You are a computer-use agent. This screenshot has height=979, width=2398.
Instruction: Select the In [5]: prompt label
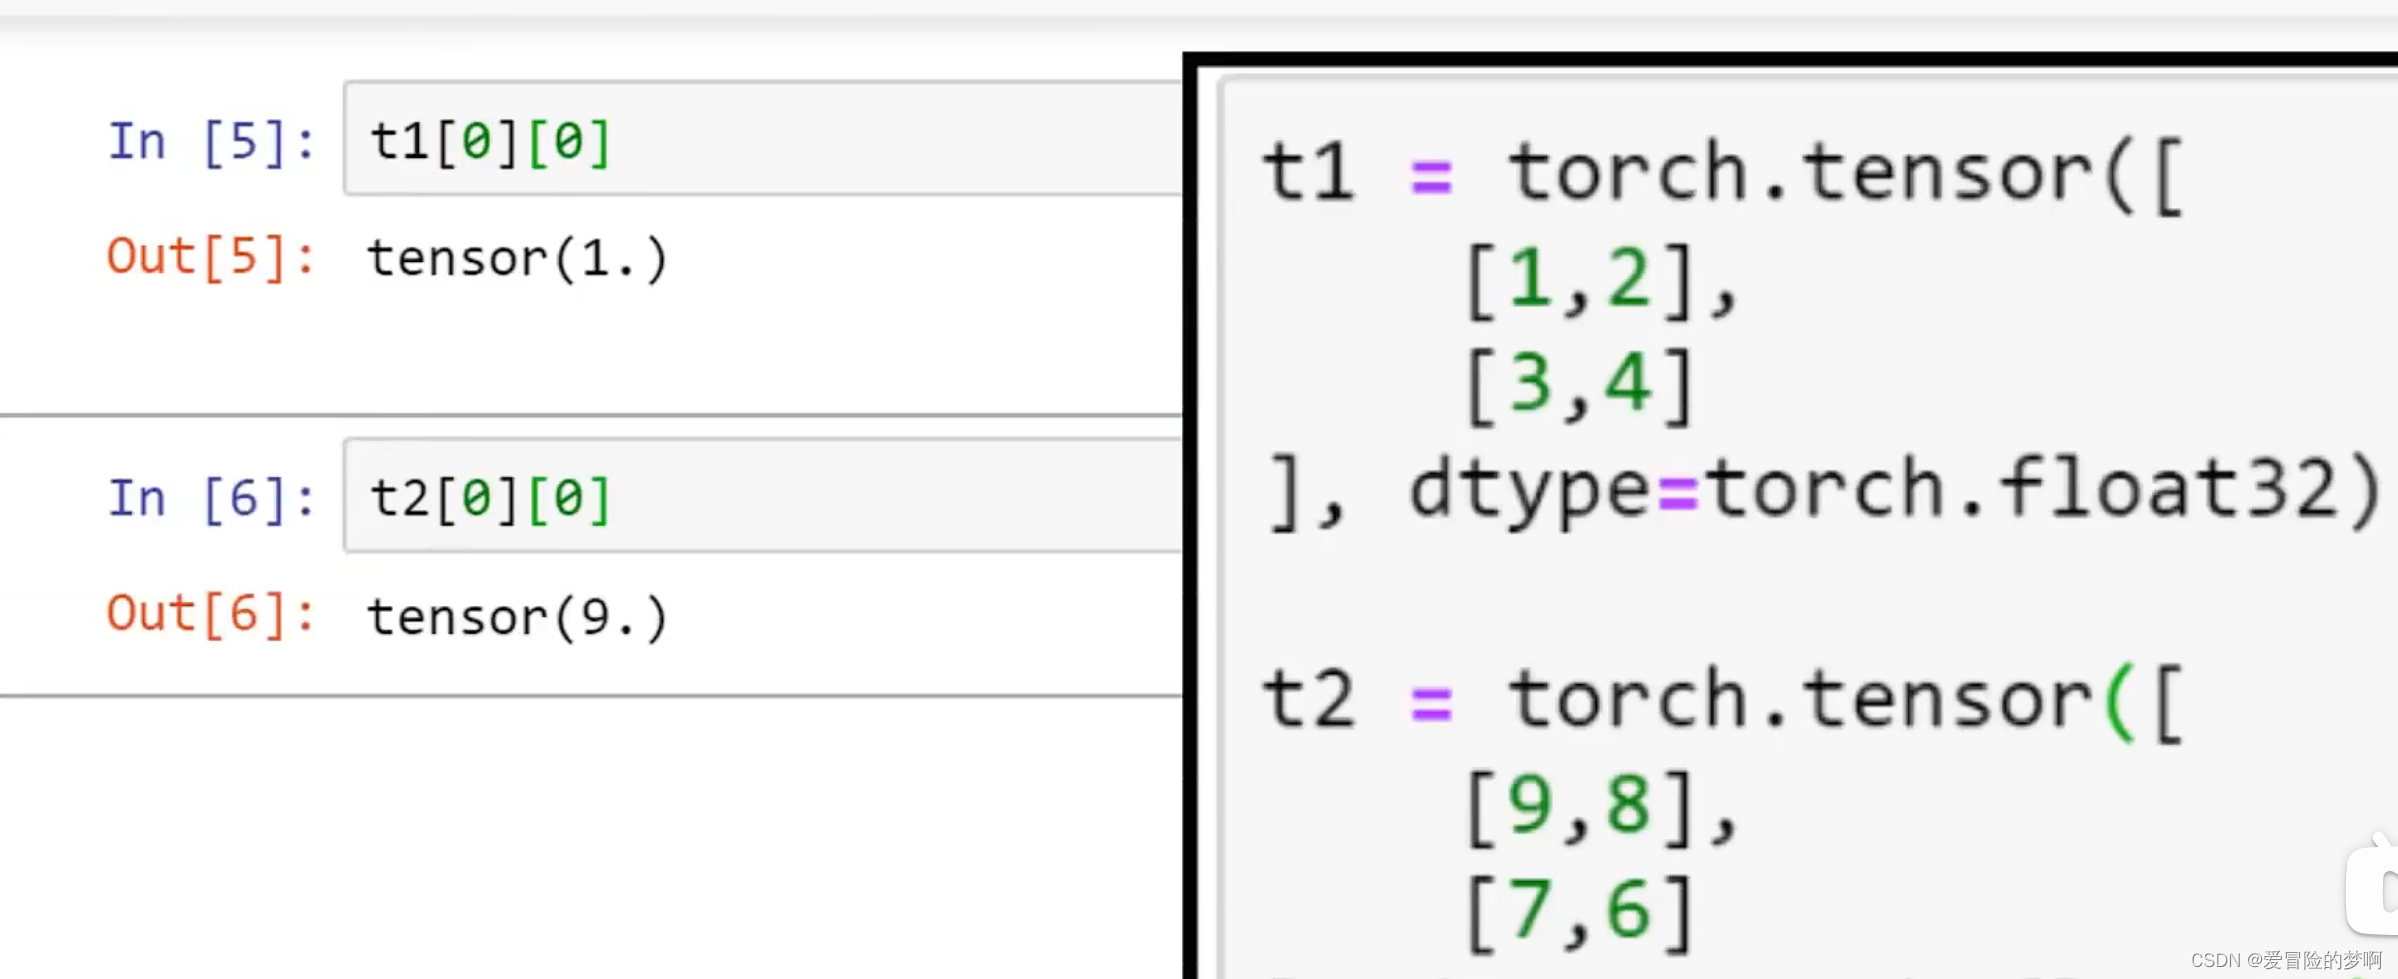click(211, 141)
